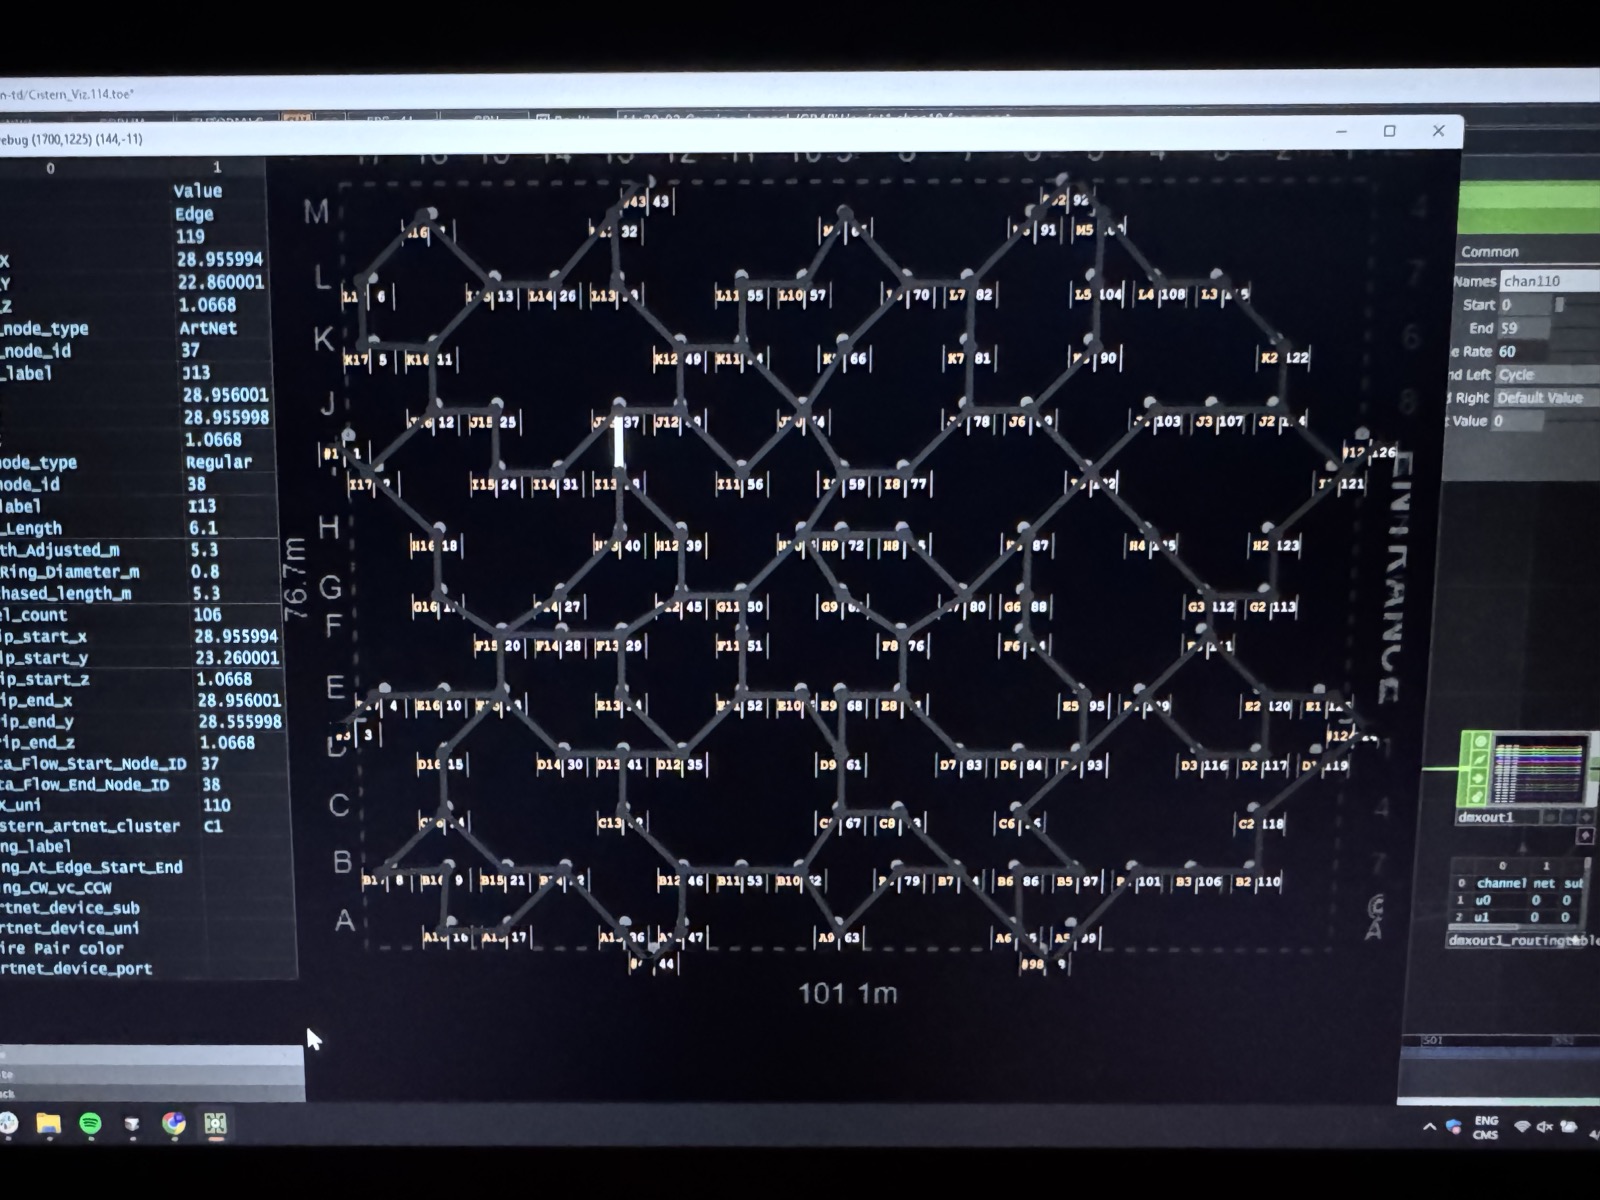Click the Spotify icon in the taskbar
Viewport: 1600px width, 1200px height.
(90, 1124)
